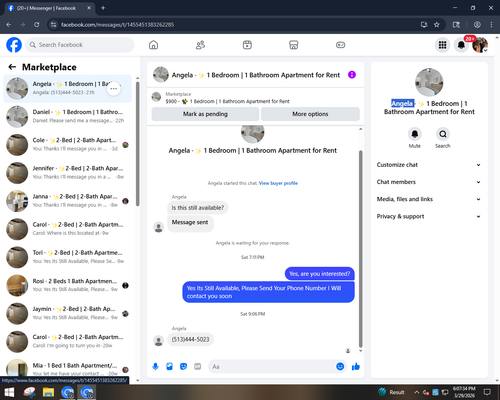Choose a GIF icon in composer

pos(198,367)
